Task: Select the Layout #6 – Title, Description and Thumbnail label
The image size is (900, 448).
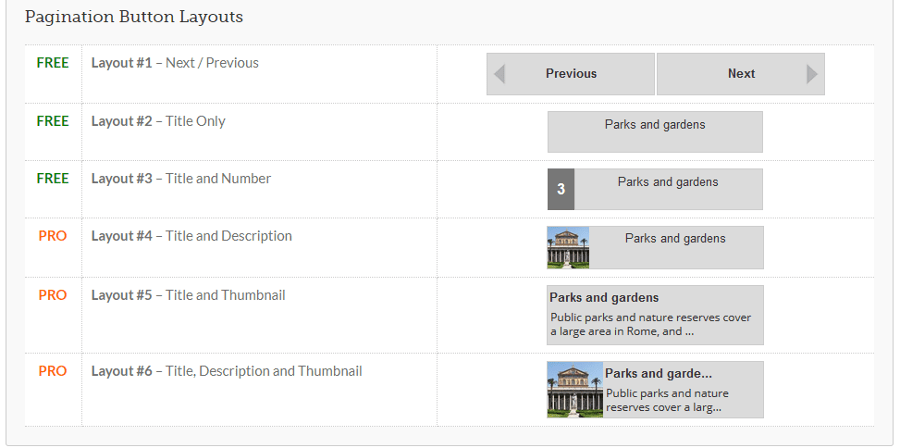Action: click(227, 371)
